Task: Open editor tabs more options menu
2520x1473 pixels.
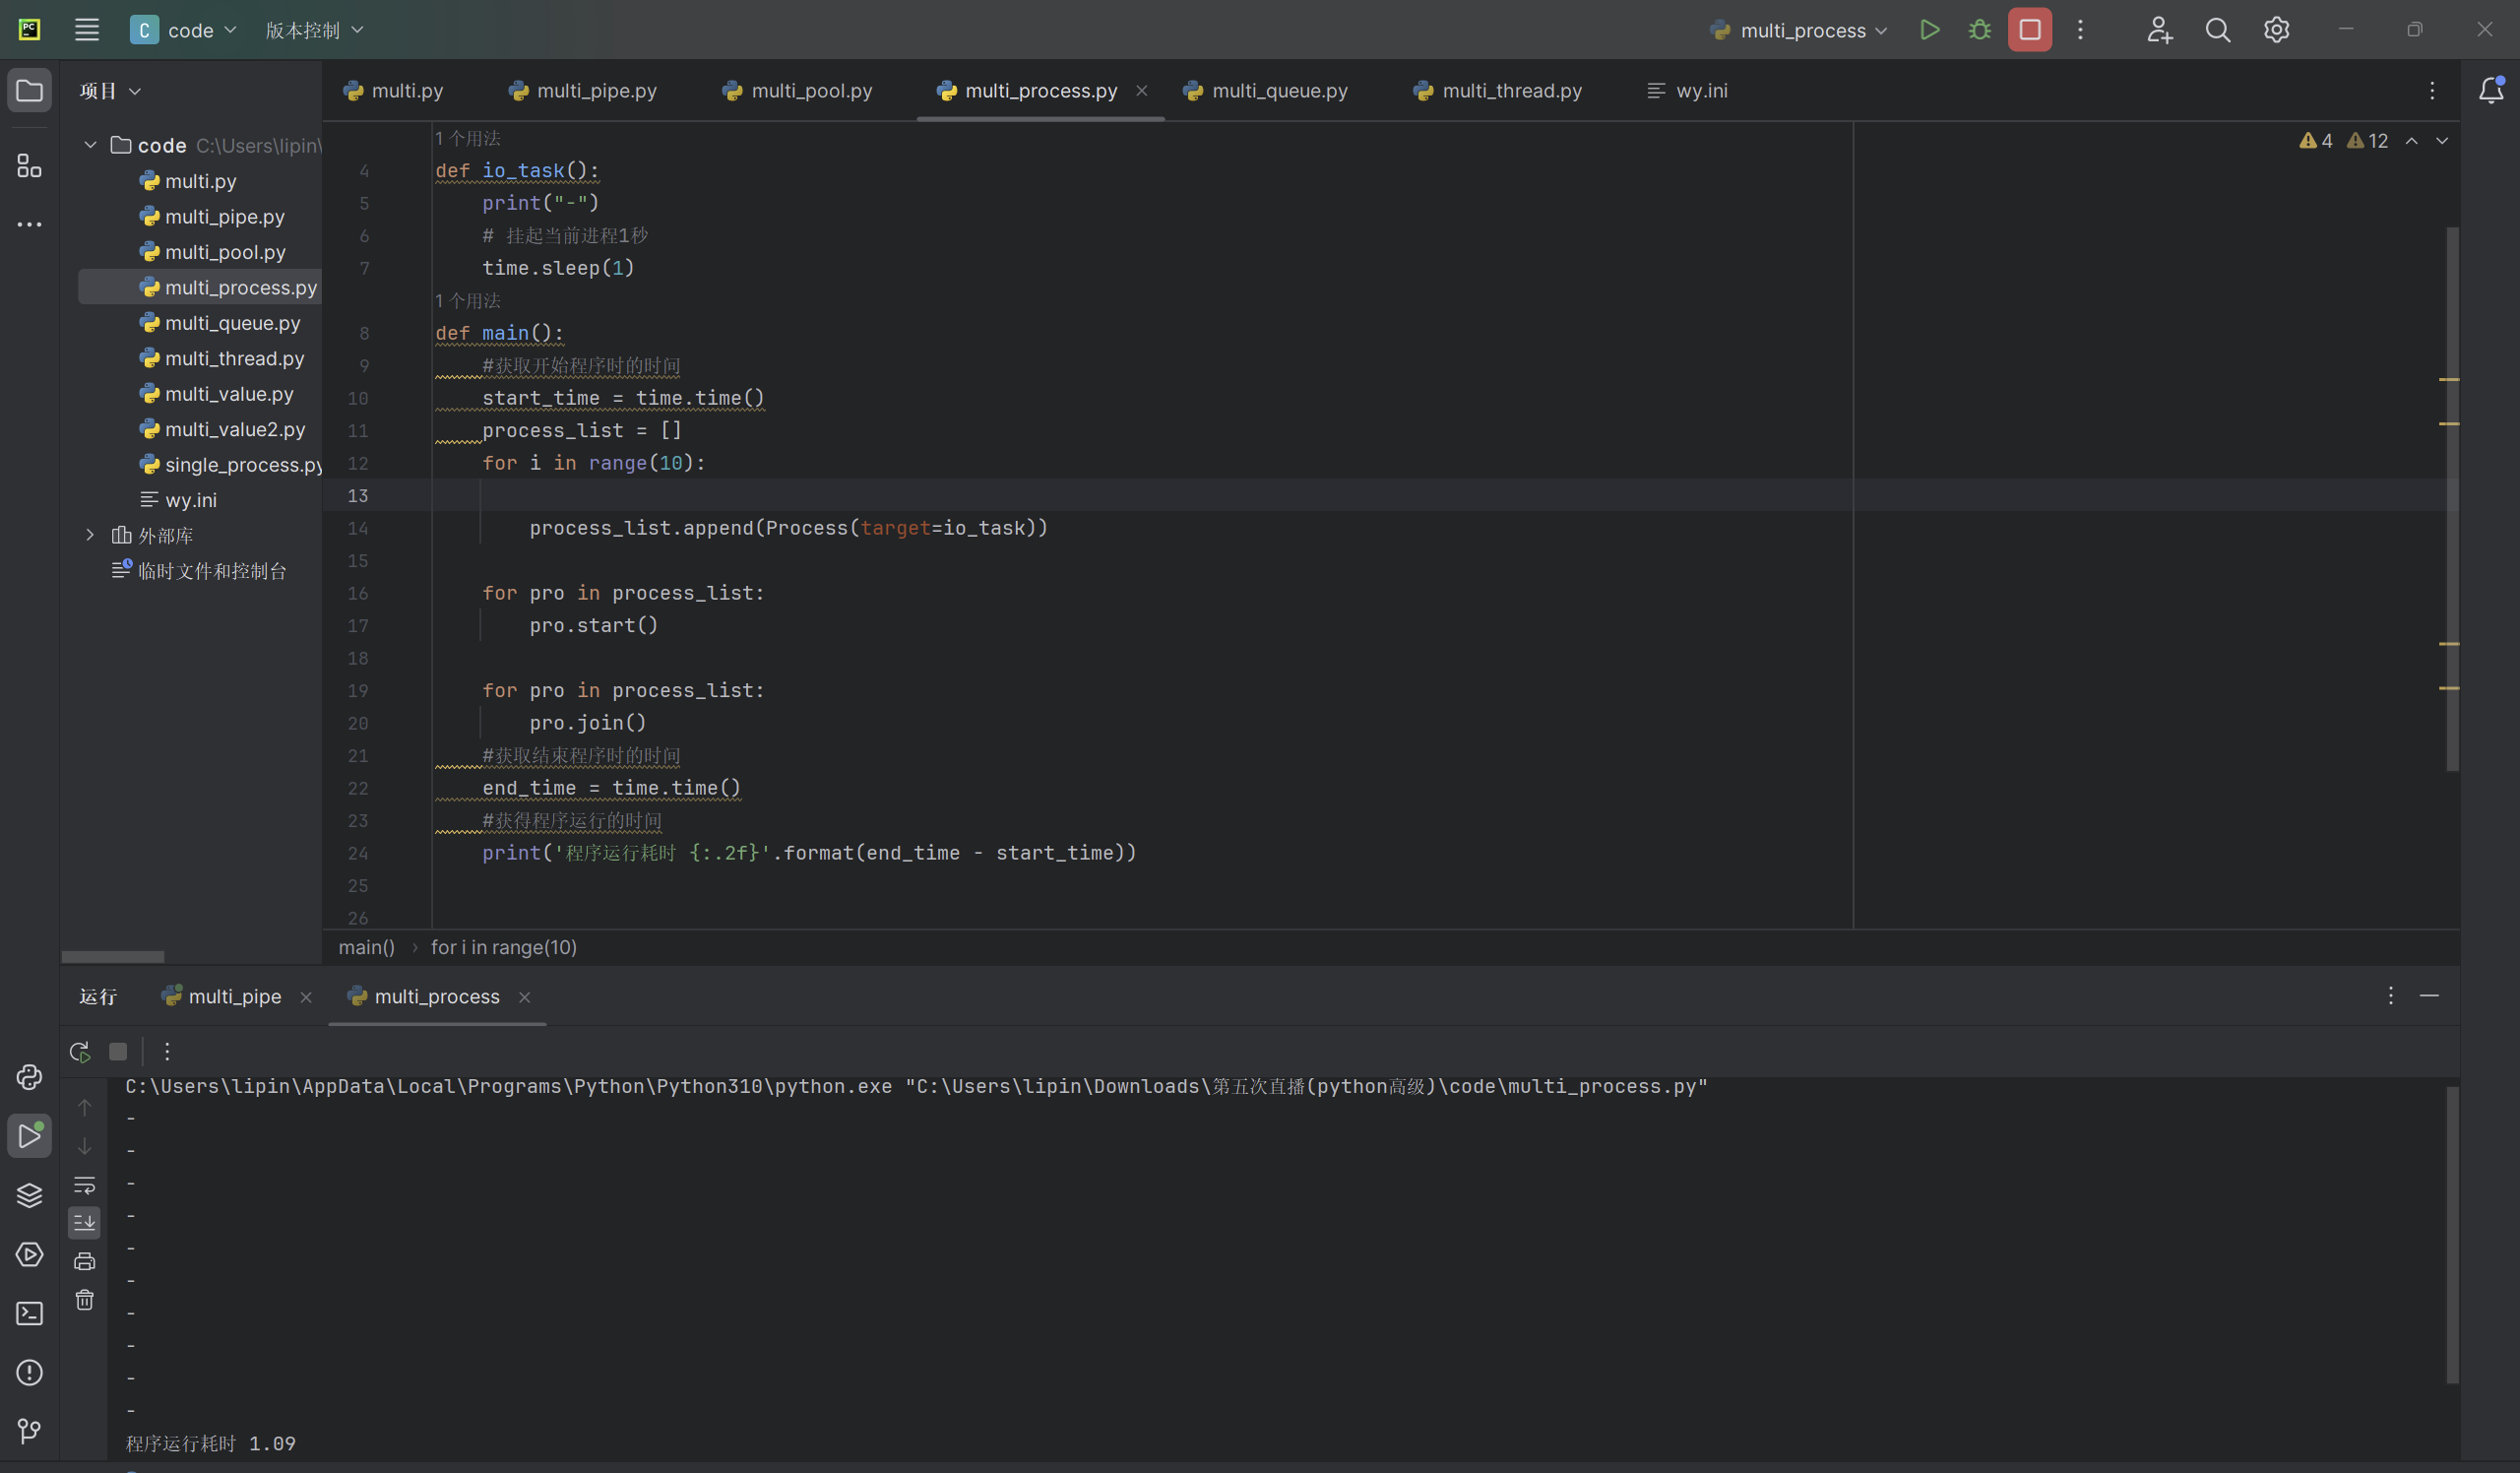Action: [x=2432, y=91]
